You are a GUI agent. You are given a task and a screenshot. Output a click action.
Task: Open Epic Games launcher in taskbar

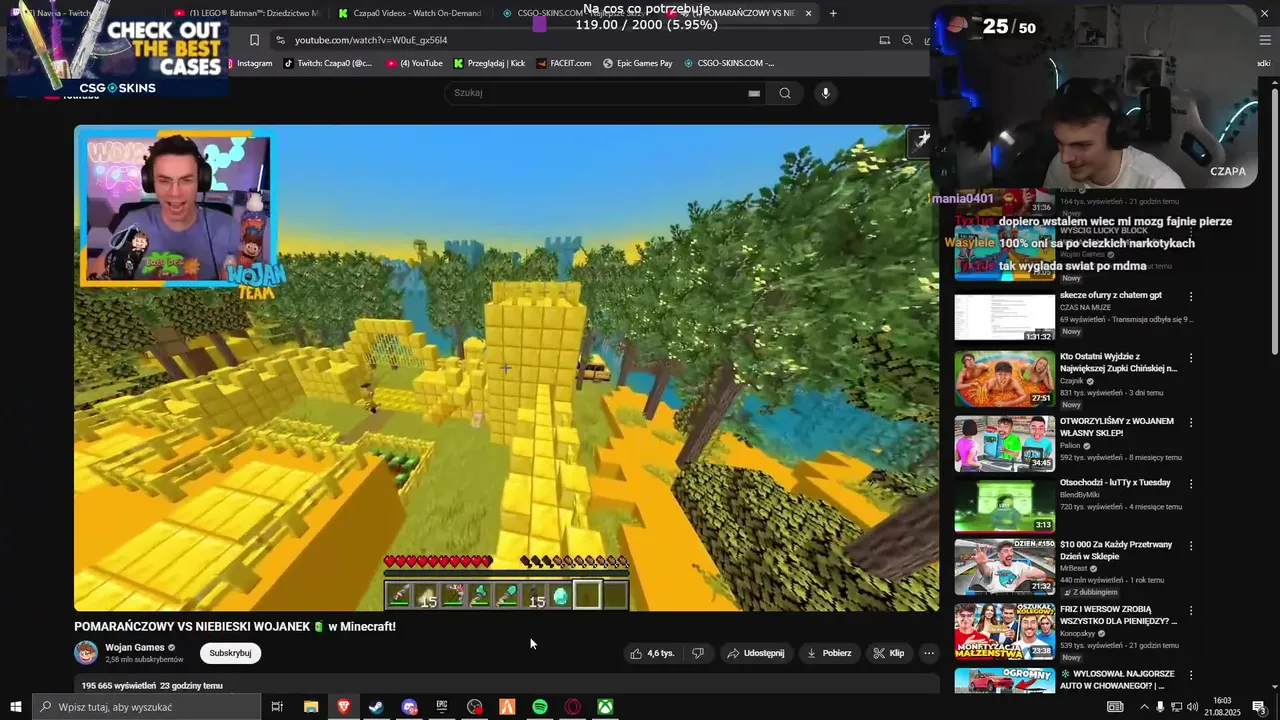442,707
